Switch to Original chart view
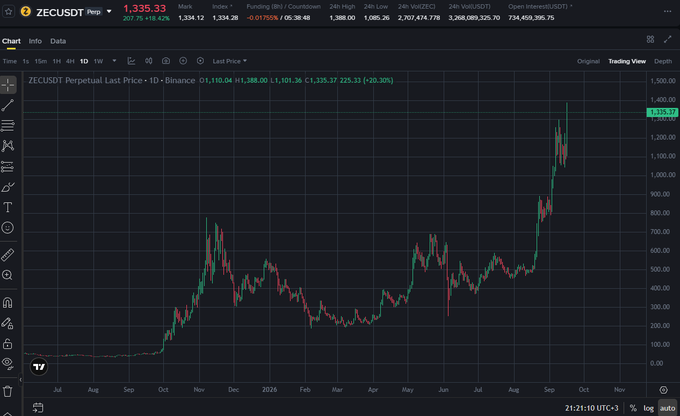The height and width of the screenshot is (416, 680). pos(588,61)
